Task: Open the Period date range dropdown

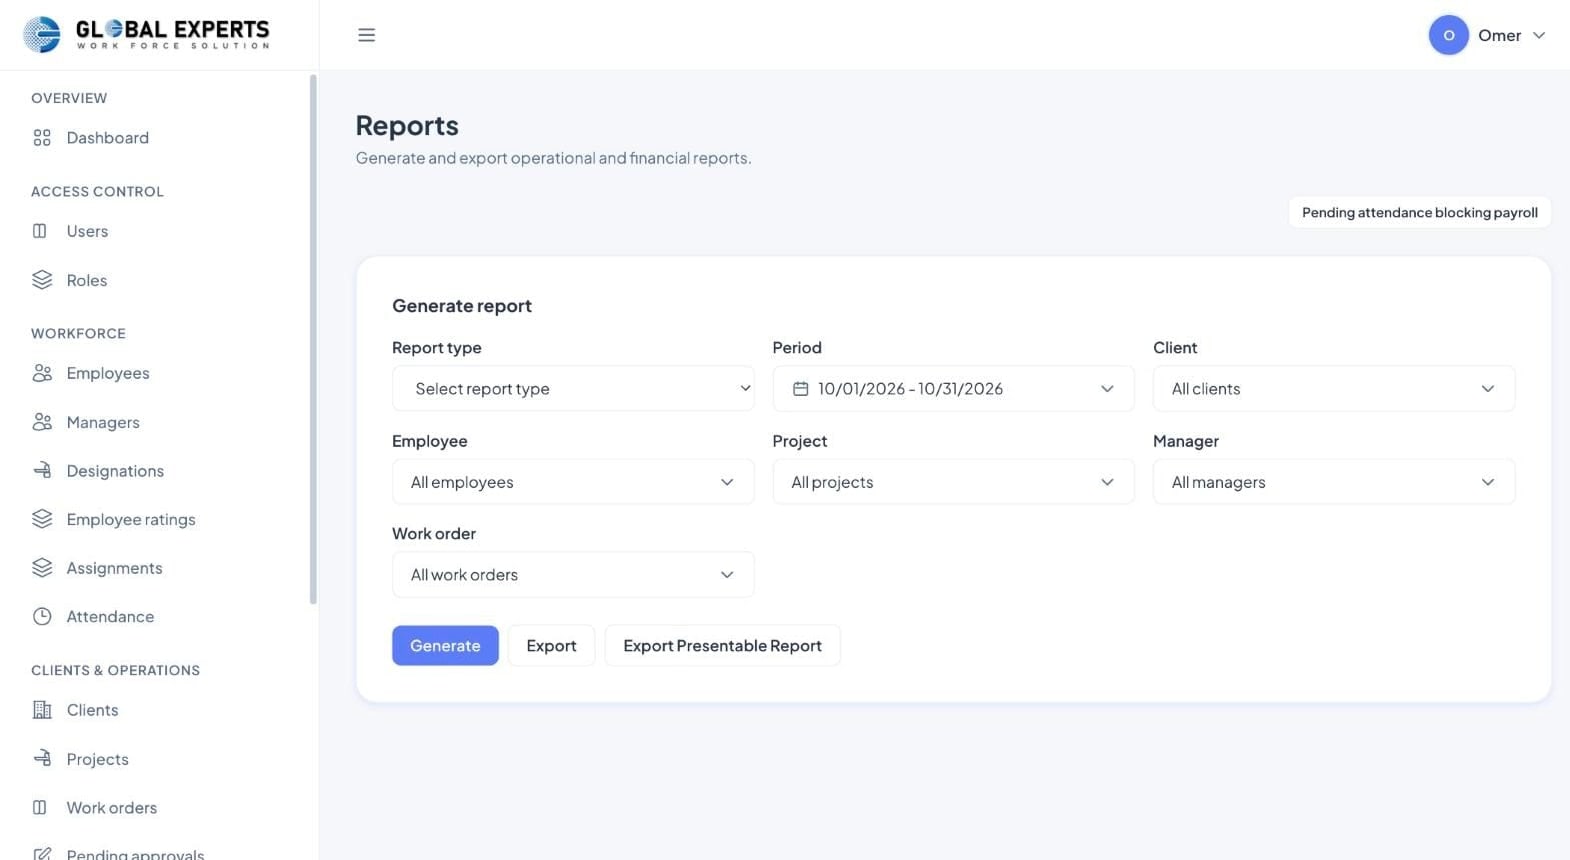Action: [x=954, y=389]
